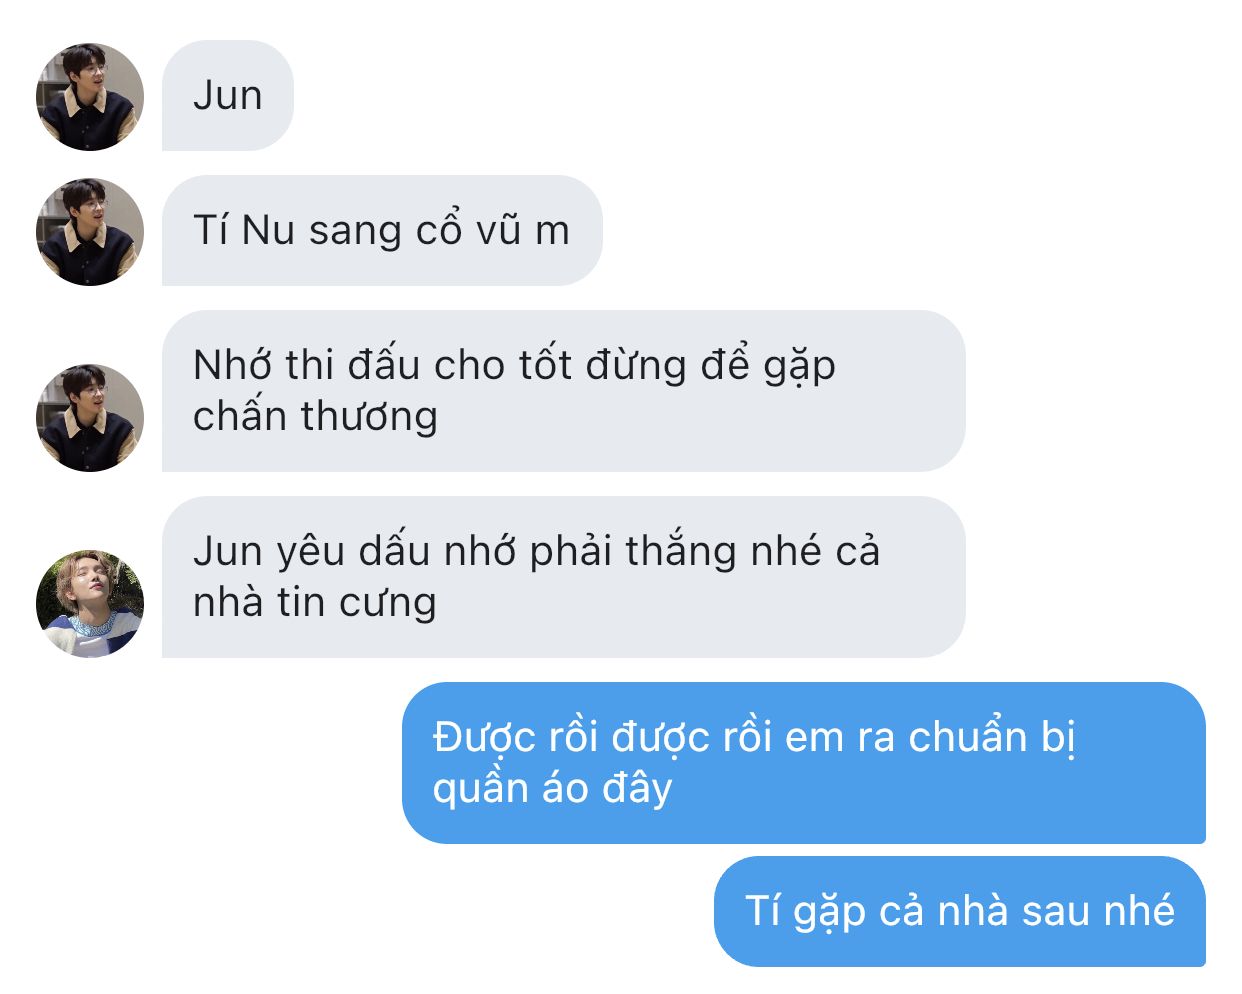
Task: Tap the blond-haired avatar beside "Jun yêu dấu" message
Action: point(90,603)
